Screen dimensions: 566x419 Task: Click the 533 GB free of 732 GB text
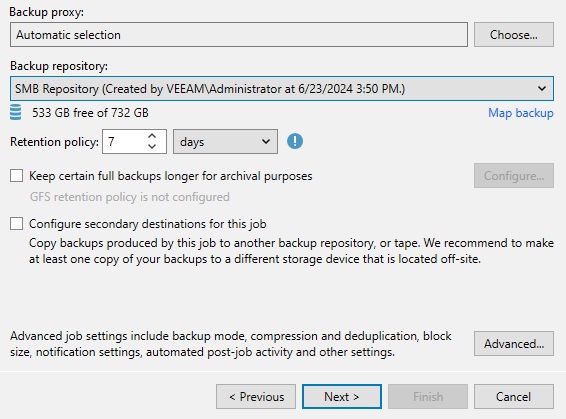click(x=90, y=113)
